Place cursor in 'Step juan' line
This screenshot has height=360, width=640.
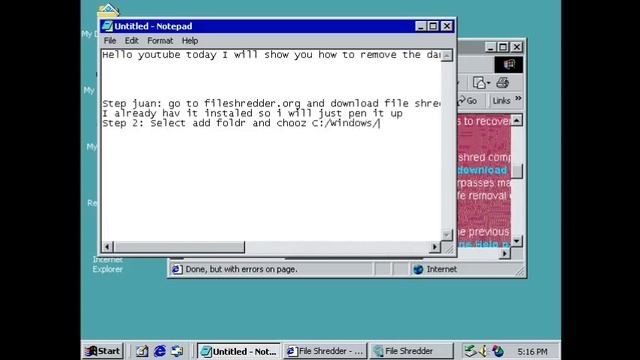[x=271, y=103]
